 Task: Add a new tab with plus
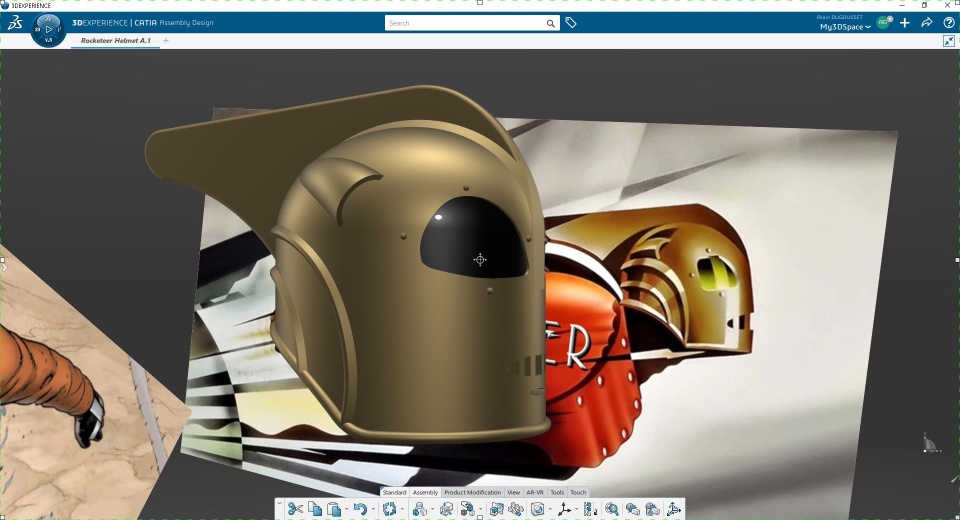pos(166,40)
